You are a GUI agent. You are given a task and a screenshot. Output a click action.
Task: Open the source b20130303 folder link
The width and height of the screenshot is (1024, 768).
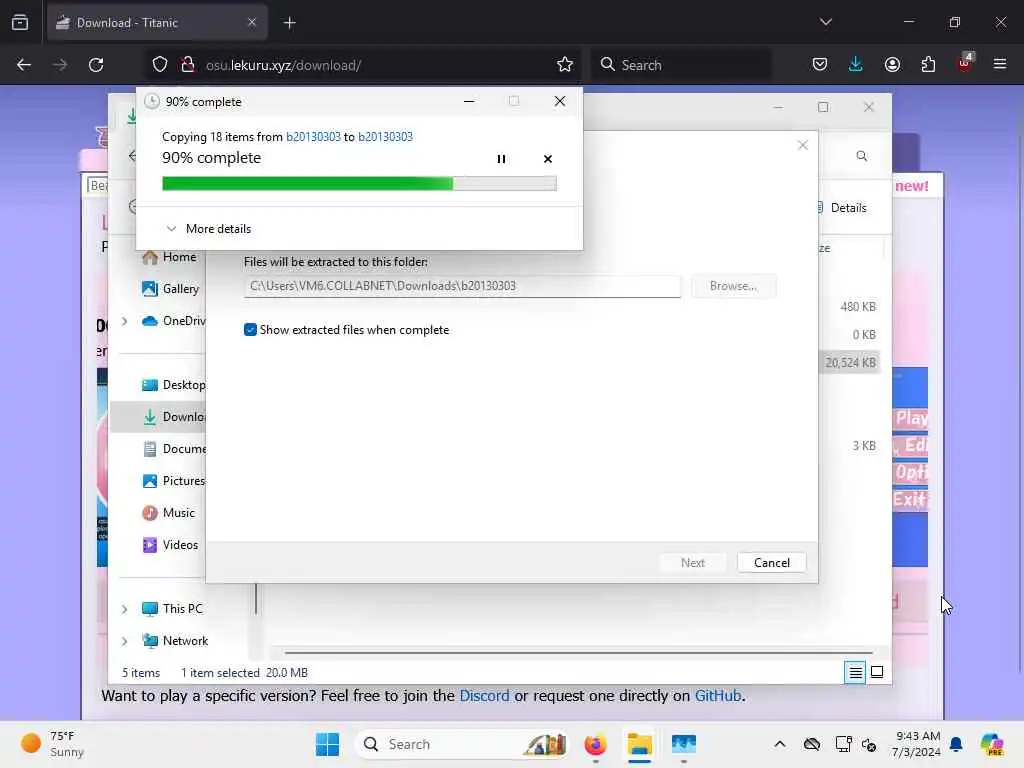pyautogui.click(x=313, y=136)
